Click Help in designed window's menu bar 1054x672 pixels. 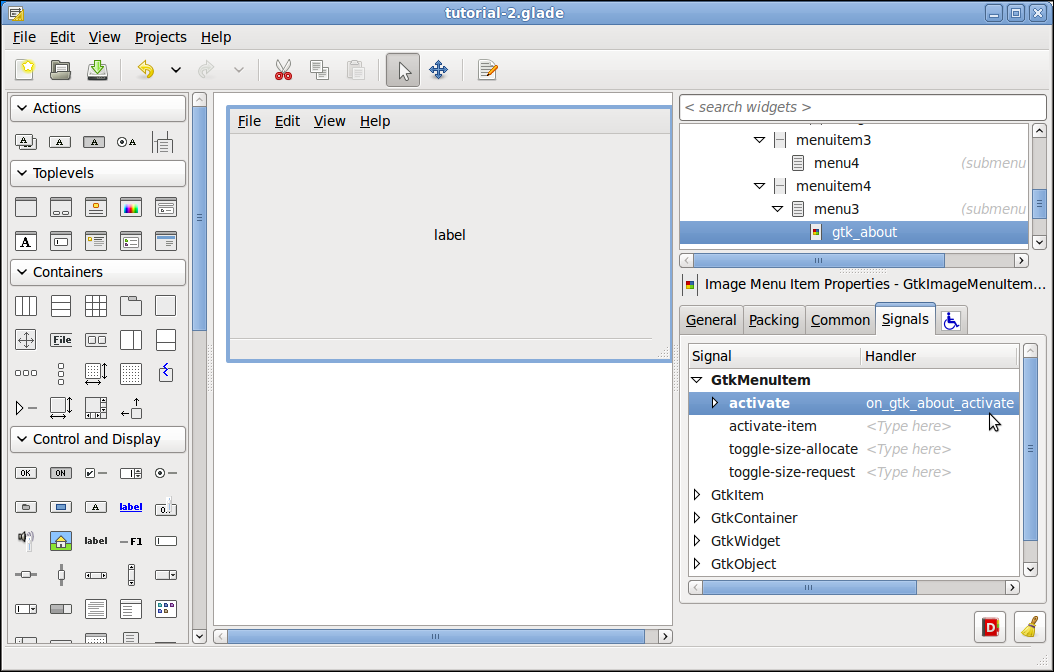click(375, 121)
